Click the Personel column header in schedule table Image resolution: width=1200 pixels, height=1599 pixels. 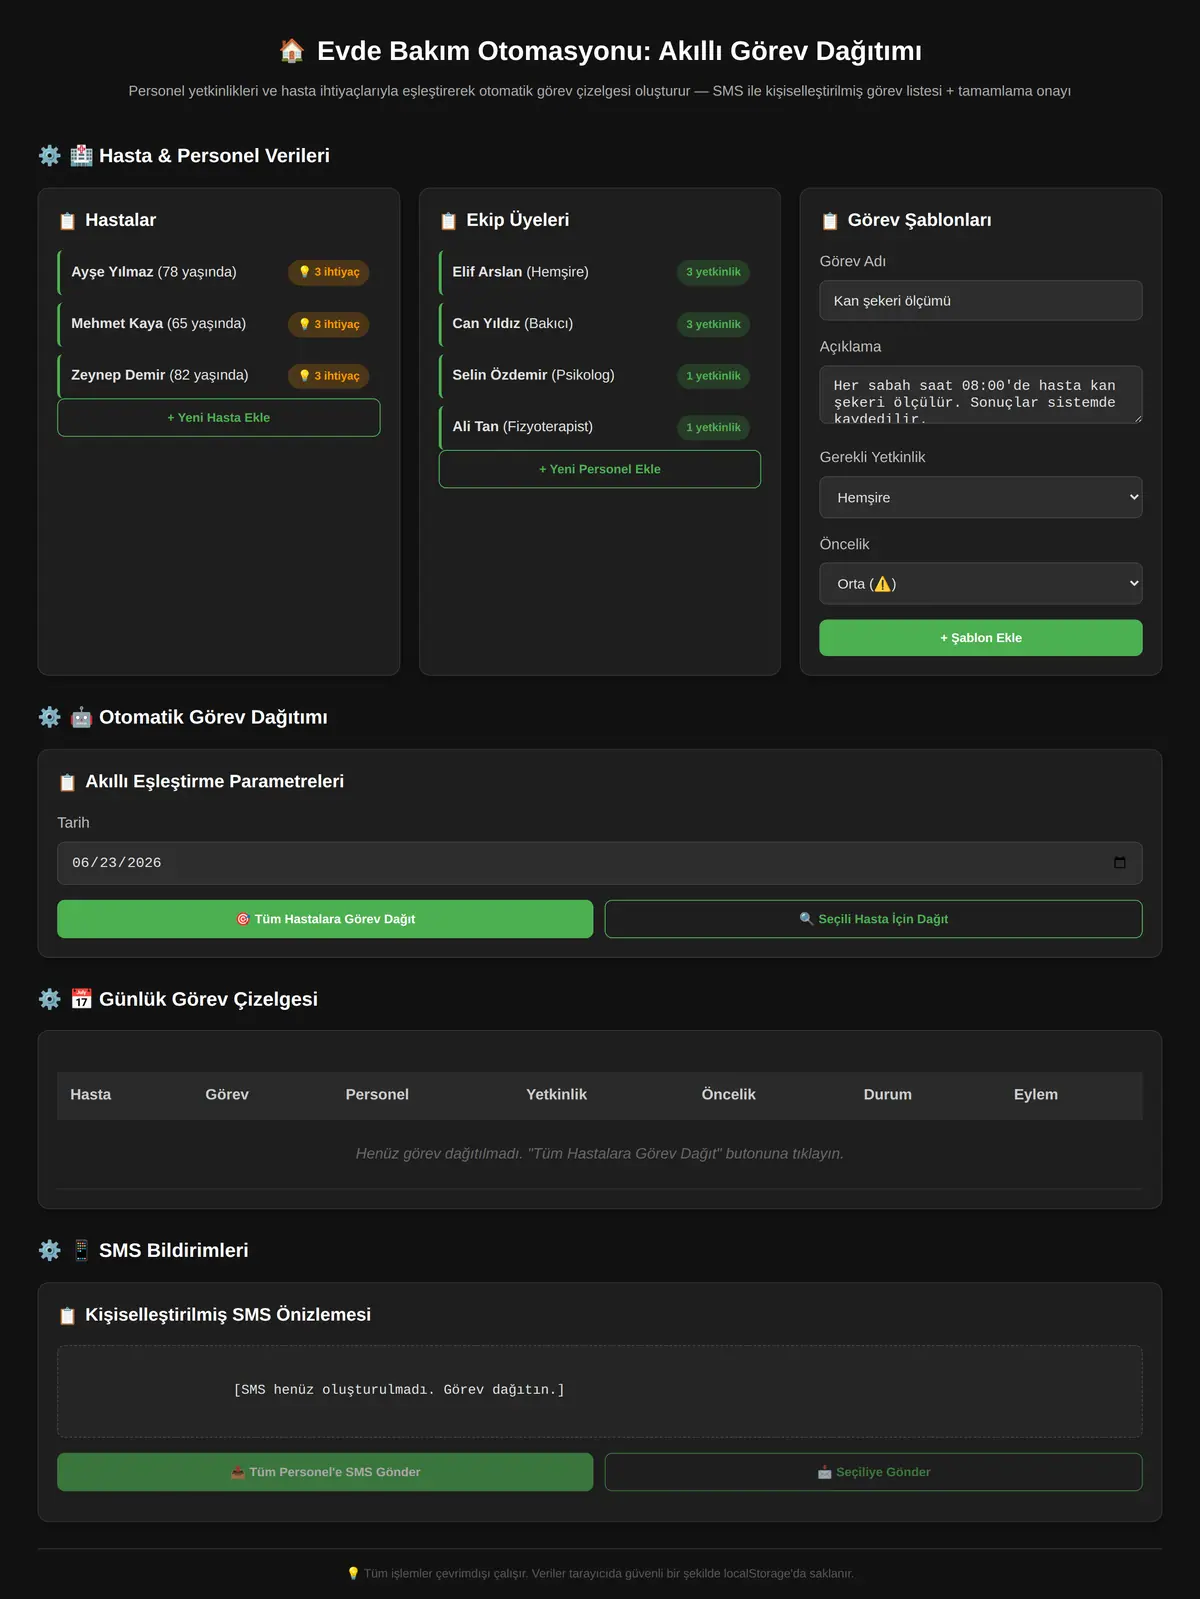pos(377,1095)
